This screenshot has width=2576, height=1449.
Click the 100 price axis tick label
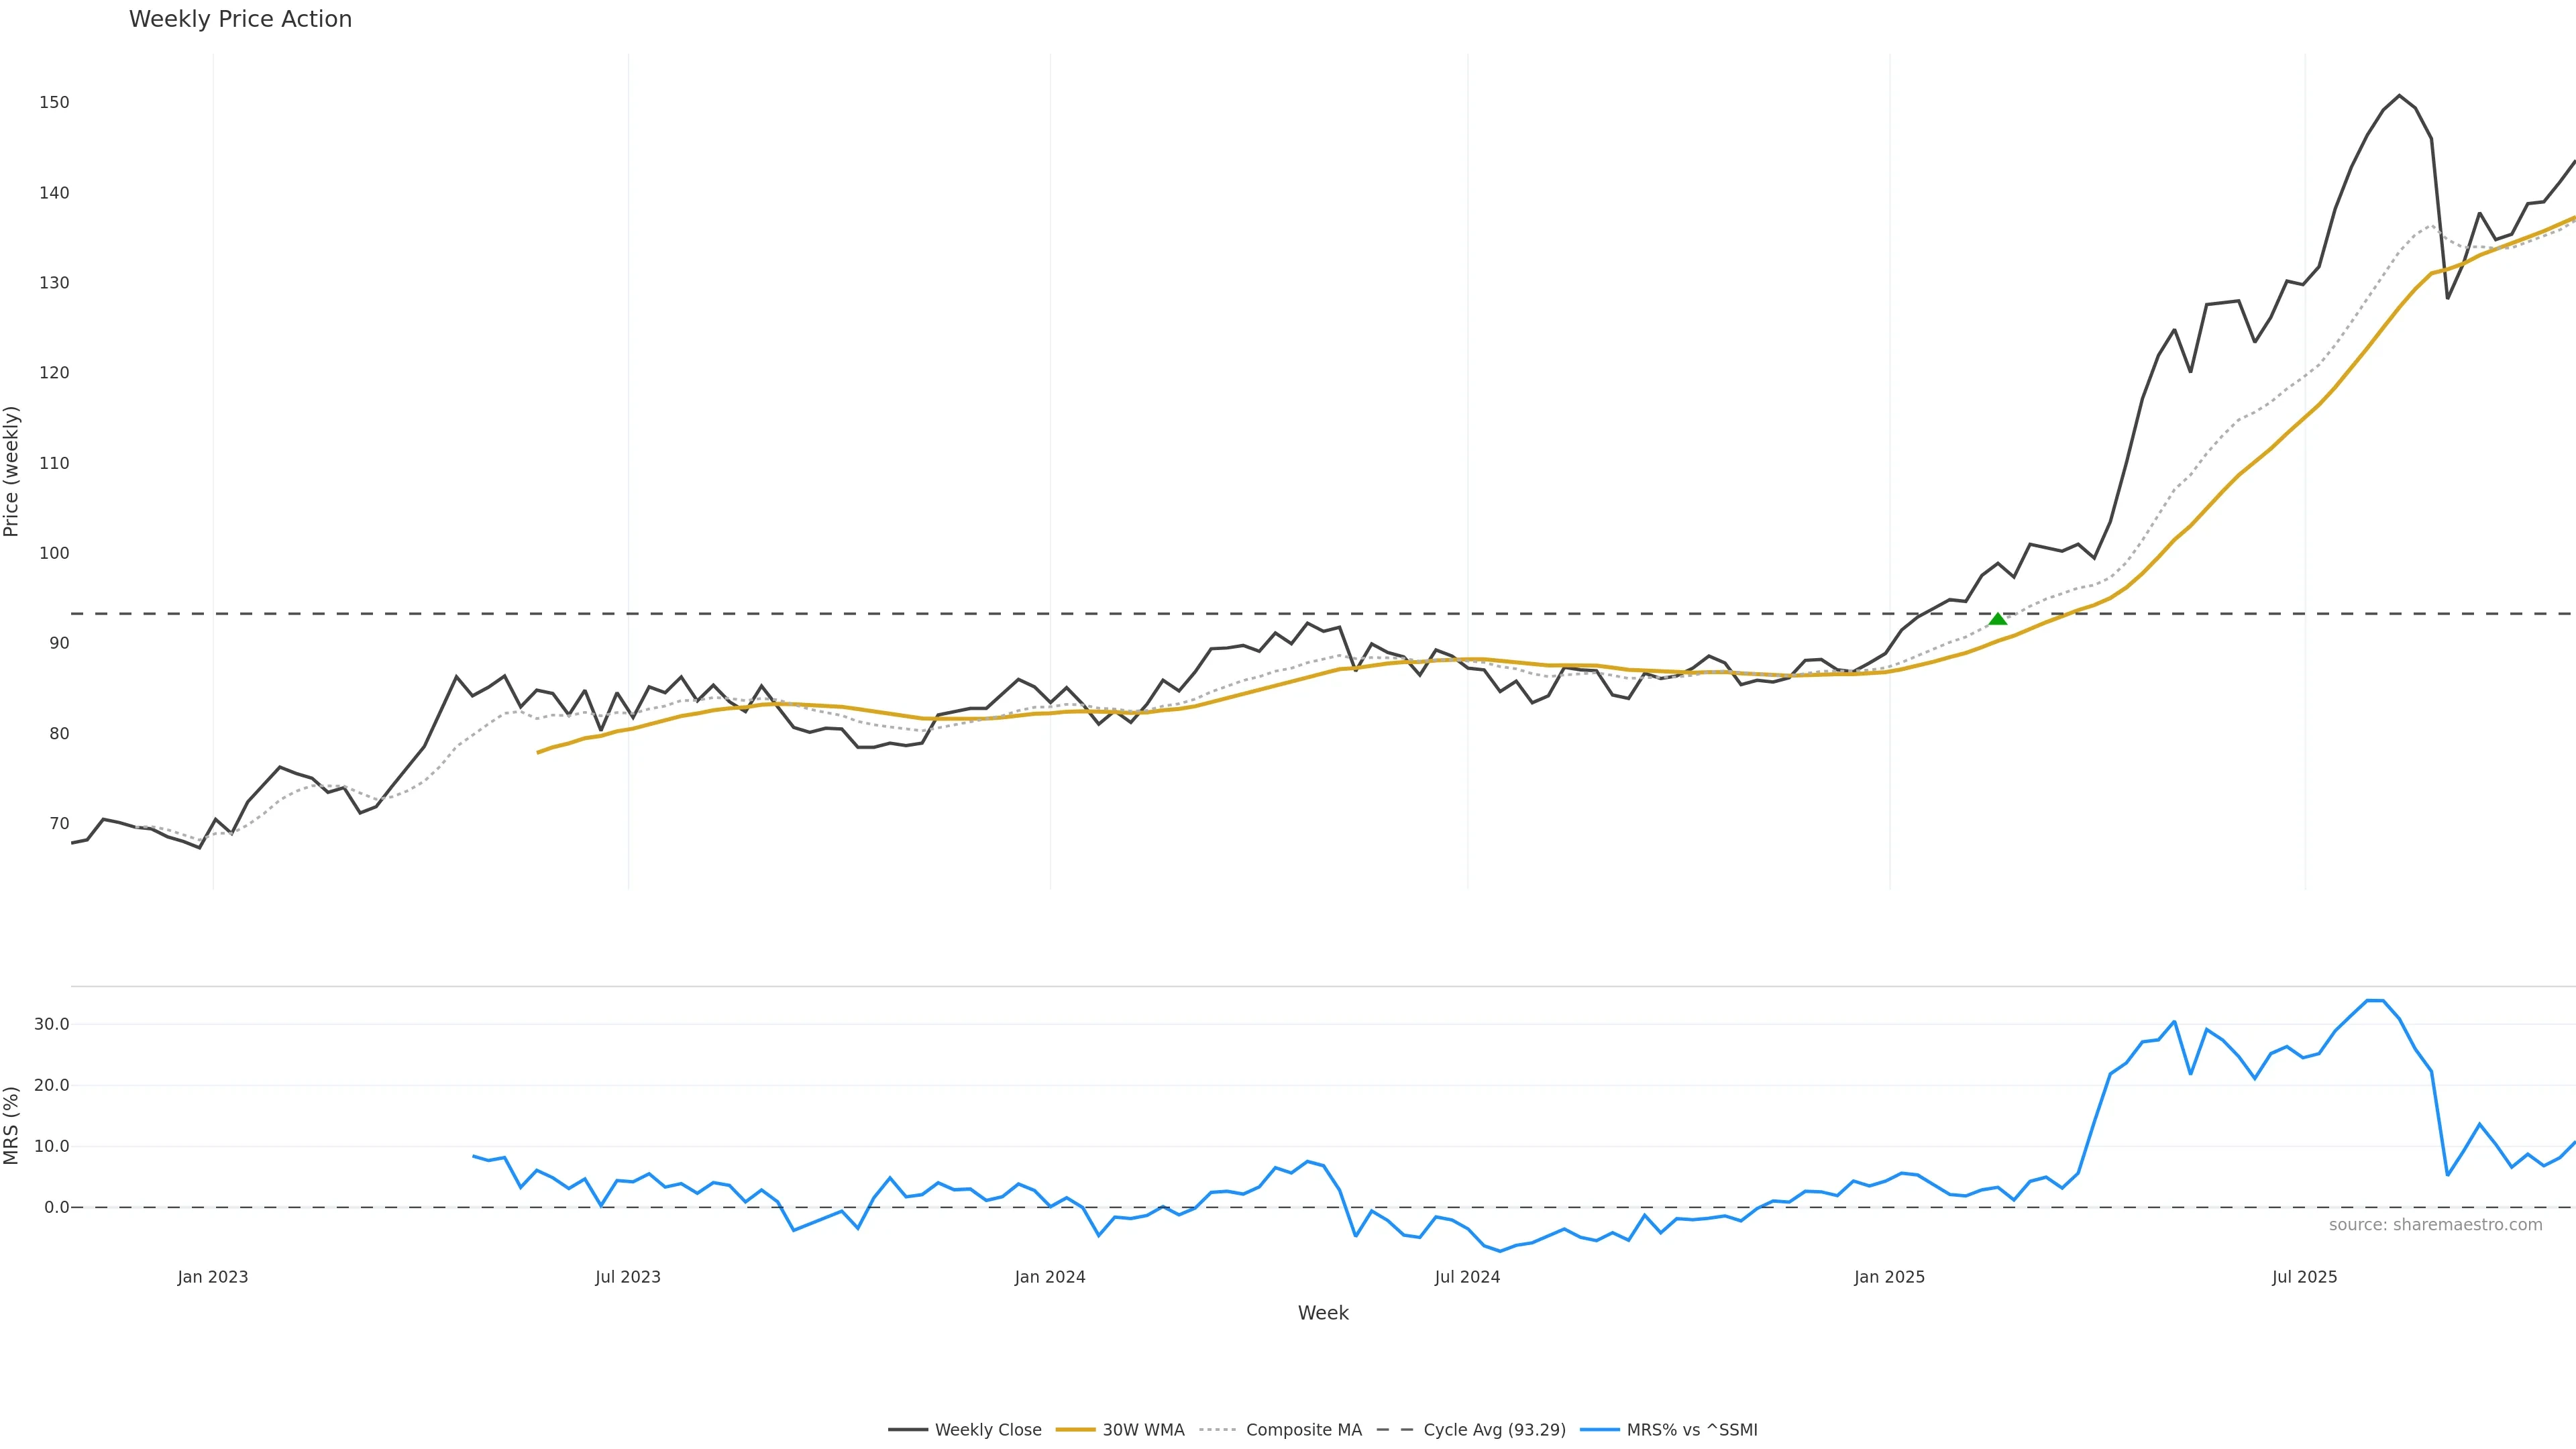[x=54, y=553]
